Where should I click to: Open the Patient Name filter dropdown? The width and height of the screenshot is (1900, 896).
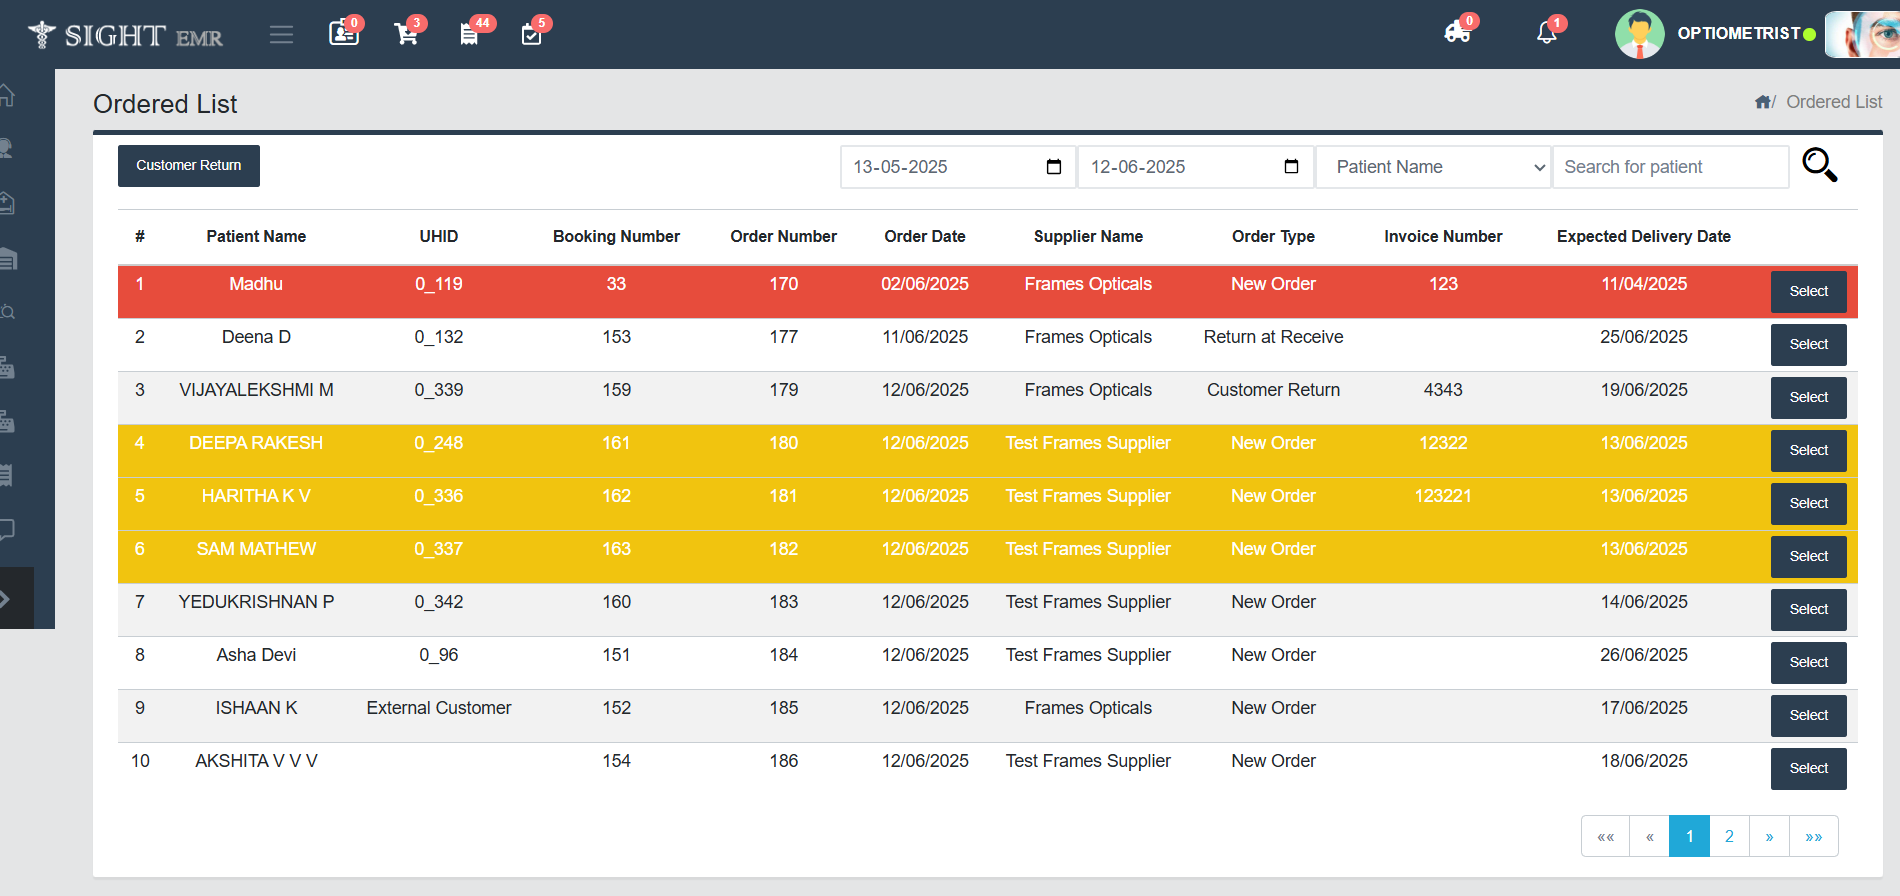1433,167
